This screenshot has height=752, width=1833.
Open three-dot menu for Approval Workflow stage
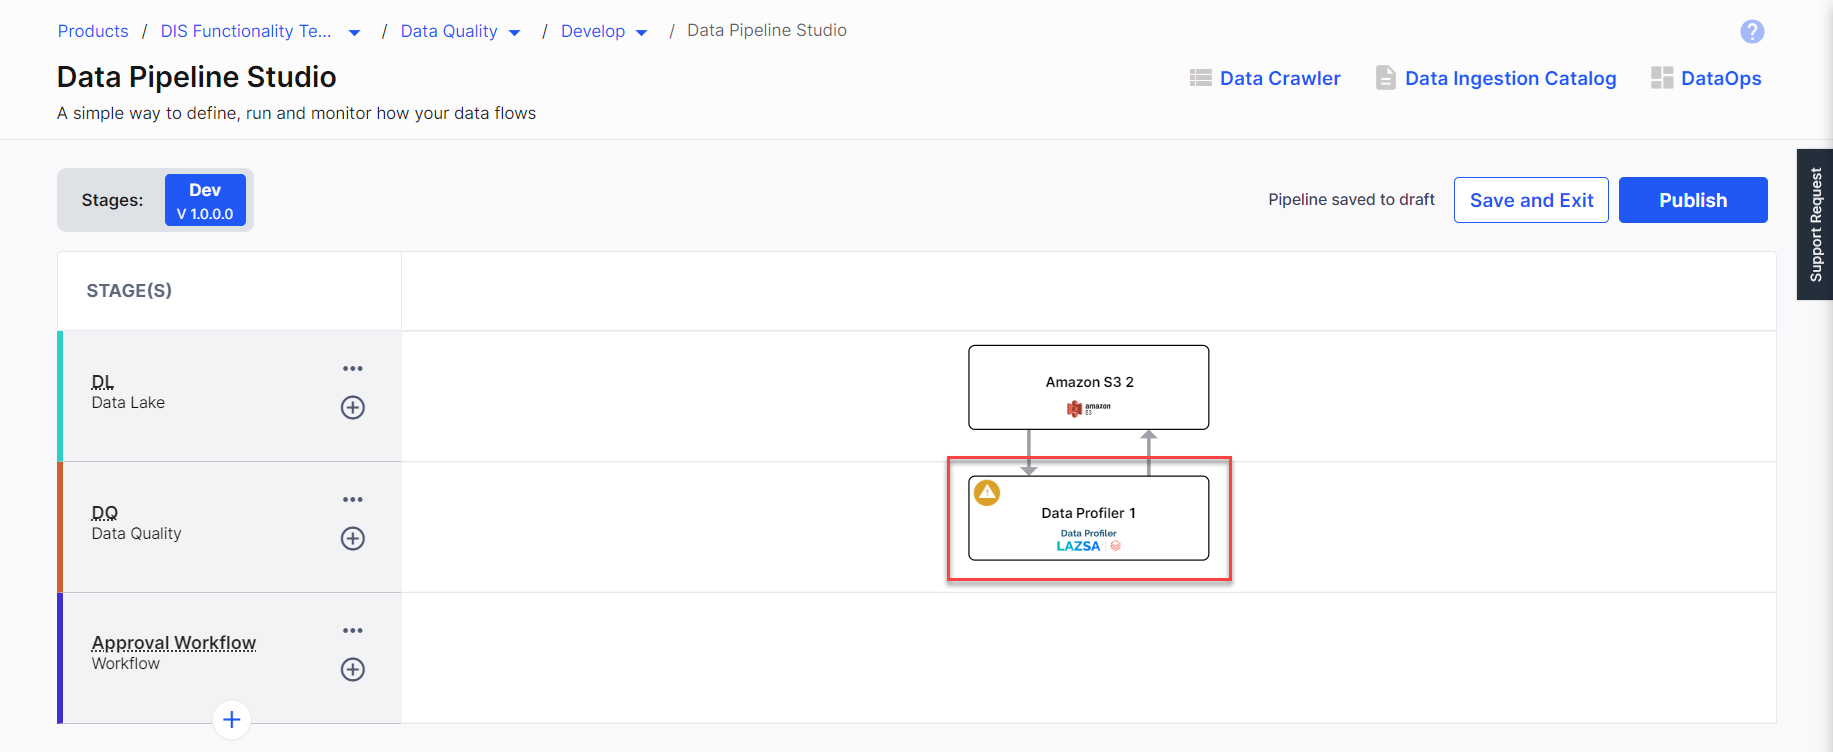coord(353,631)
